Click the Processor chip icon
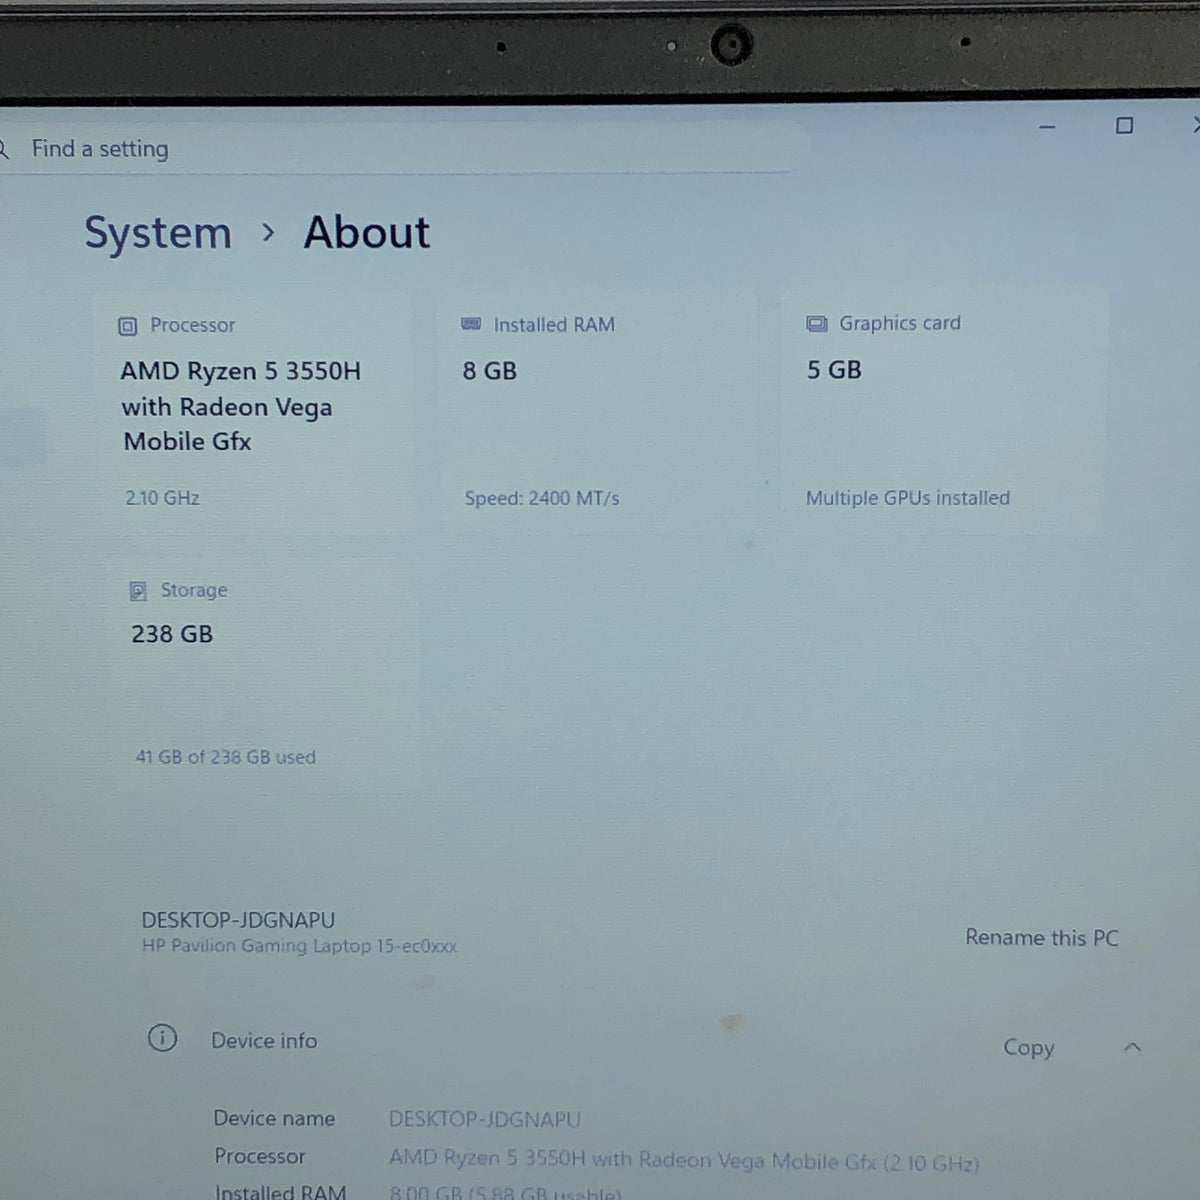1200x1200 pixels. [x=127, y=326]
